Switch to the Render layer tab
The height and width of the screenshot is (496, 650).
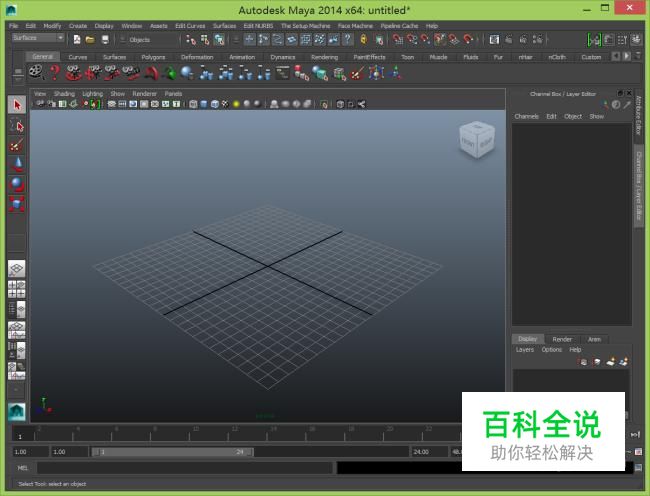click(562, 339)
